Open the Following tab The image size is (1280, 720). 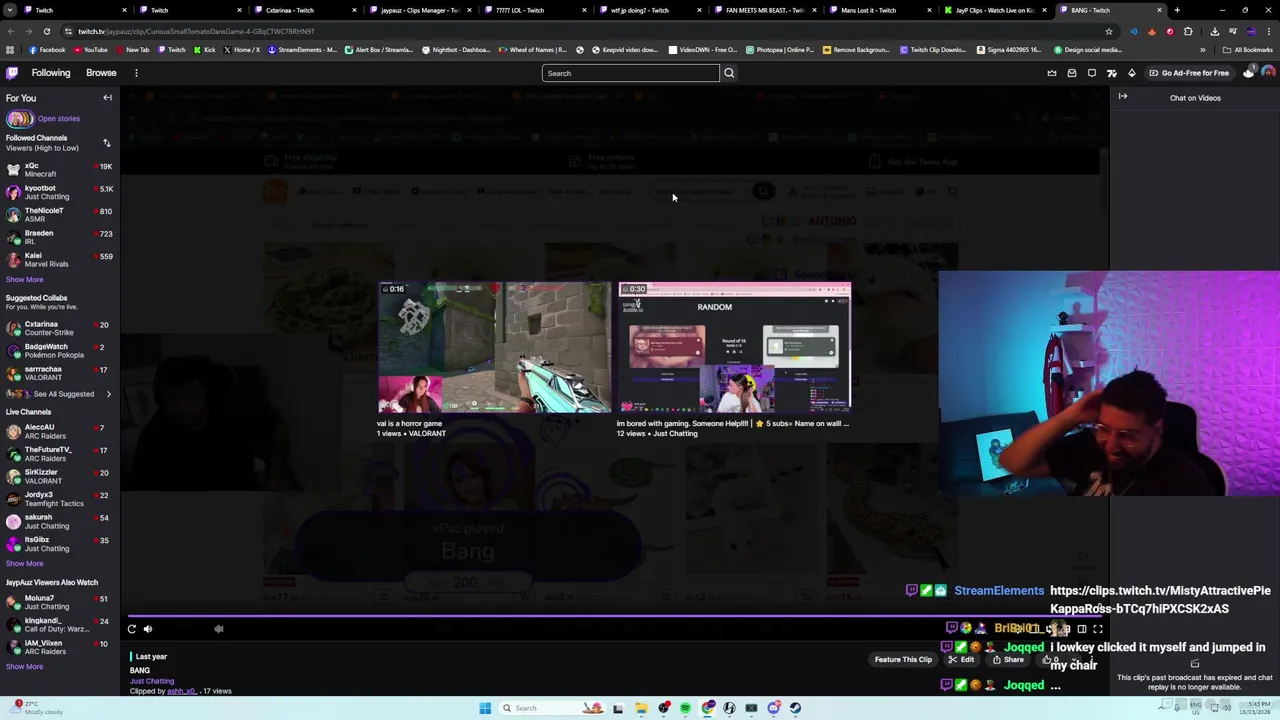point(51,73)
